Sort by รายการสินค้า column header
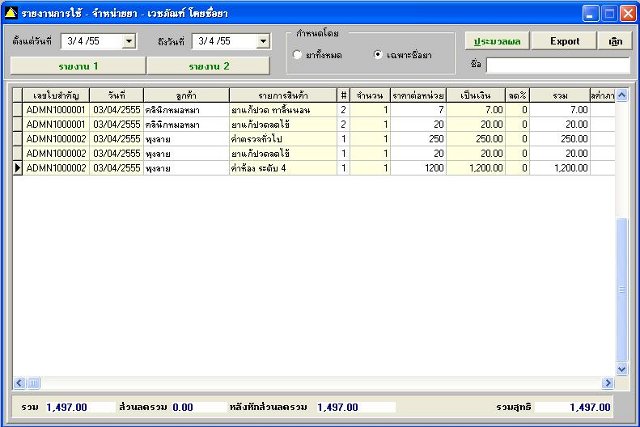This screenshot has height=427, width=640. (x=283, y=96)
